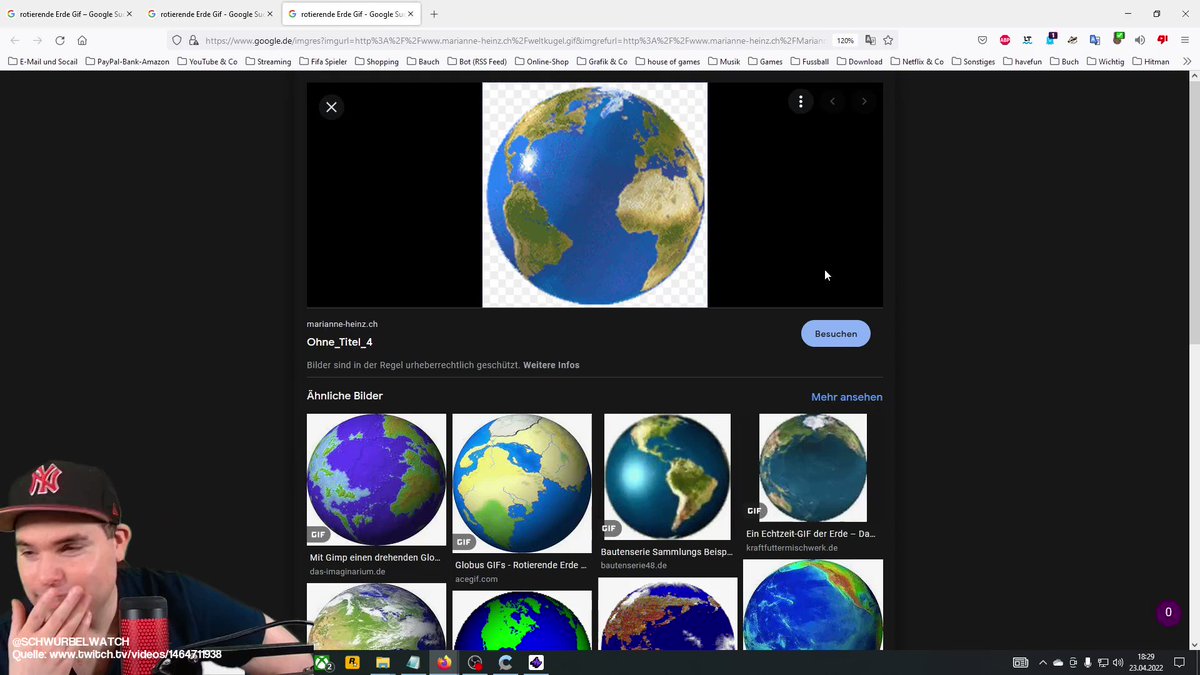Click the translate page icon in address bar
This screenshot has height=675, width=1200.
pyautogui.click(x=870, y=40)
